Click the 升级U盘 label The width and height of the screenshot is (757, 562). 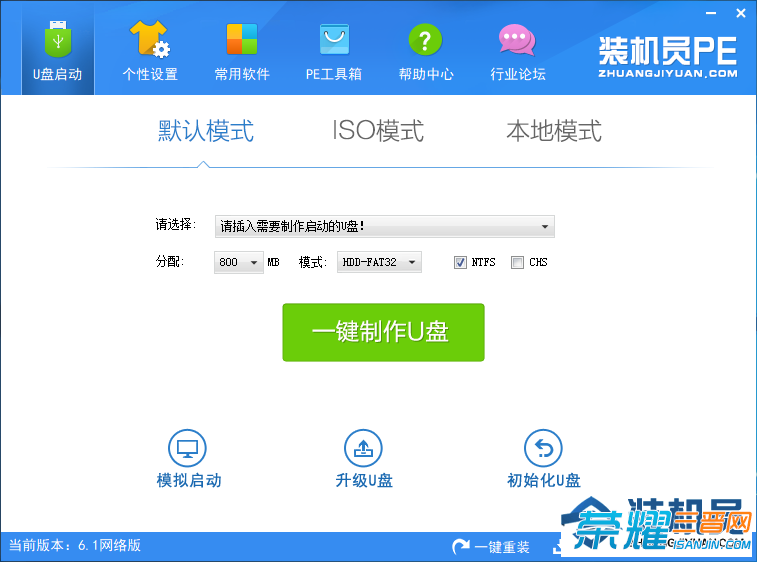pos(364,480)
